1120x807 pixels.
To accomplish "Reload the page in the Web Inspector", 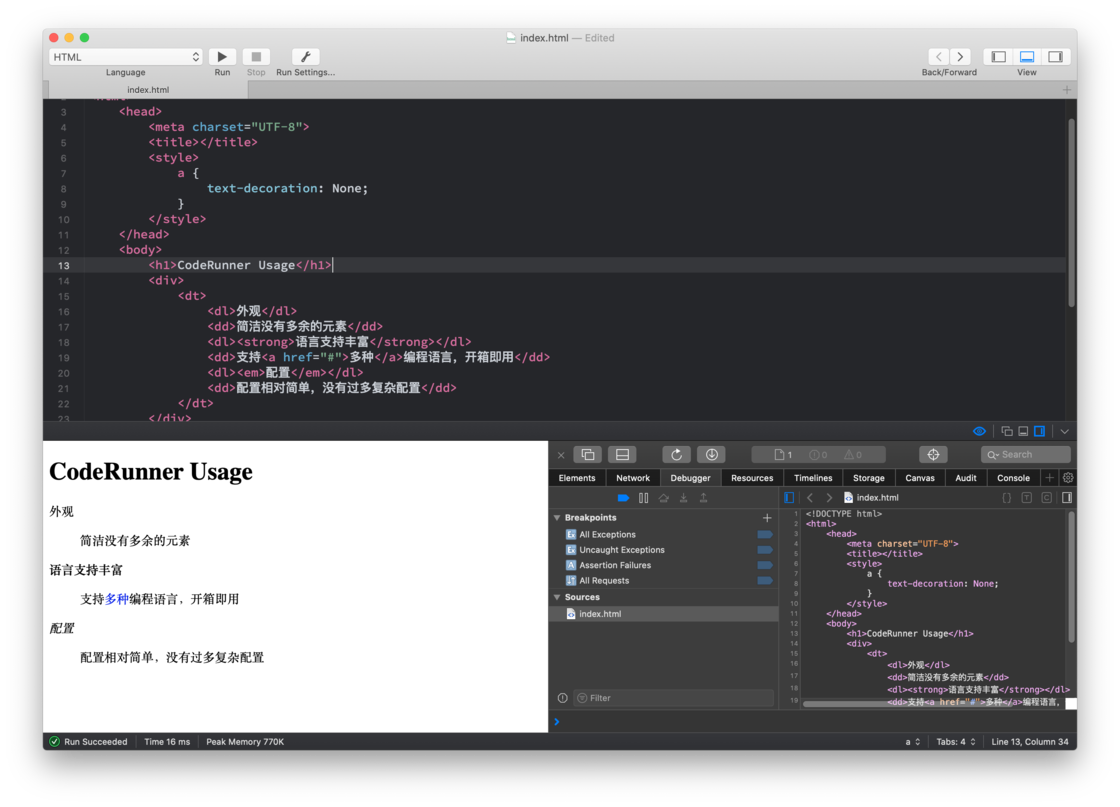I will (676, 454).
